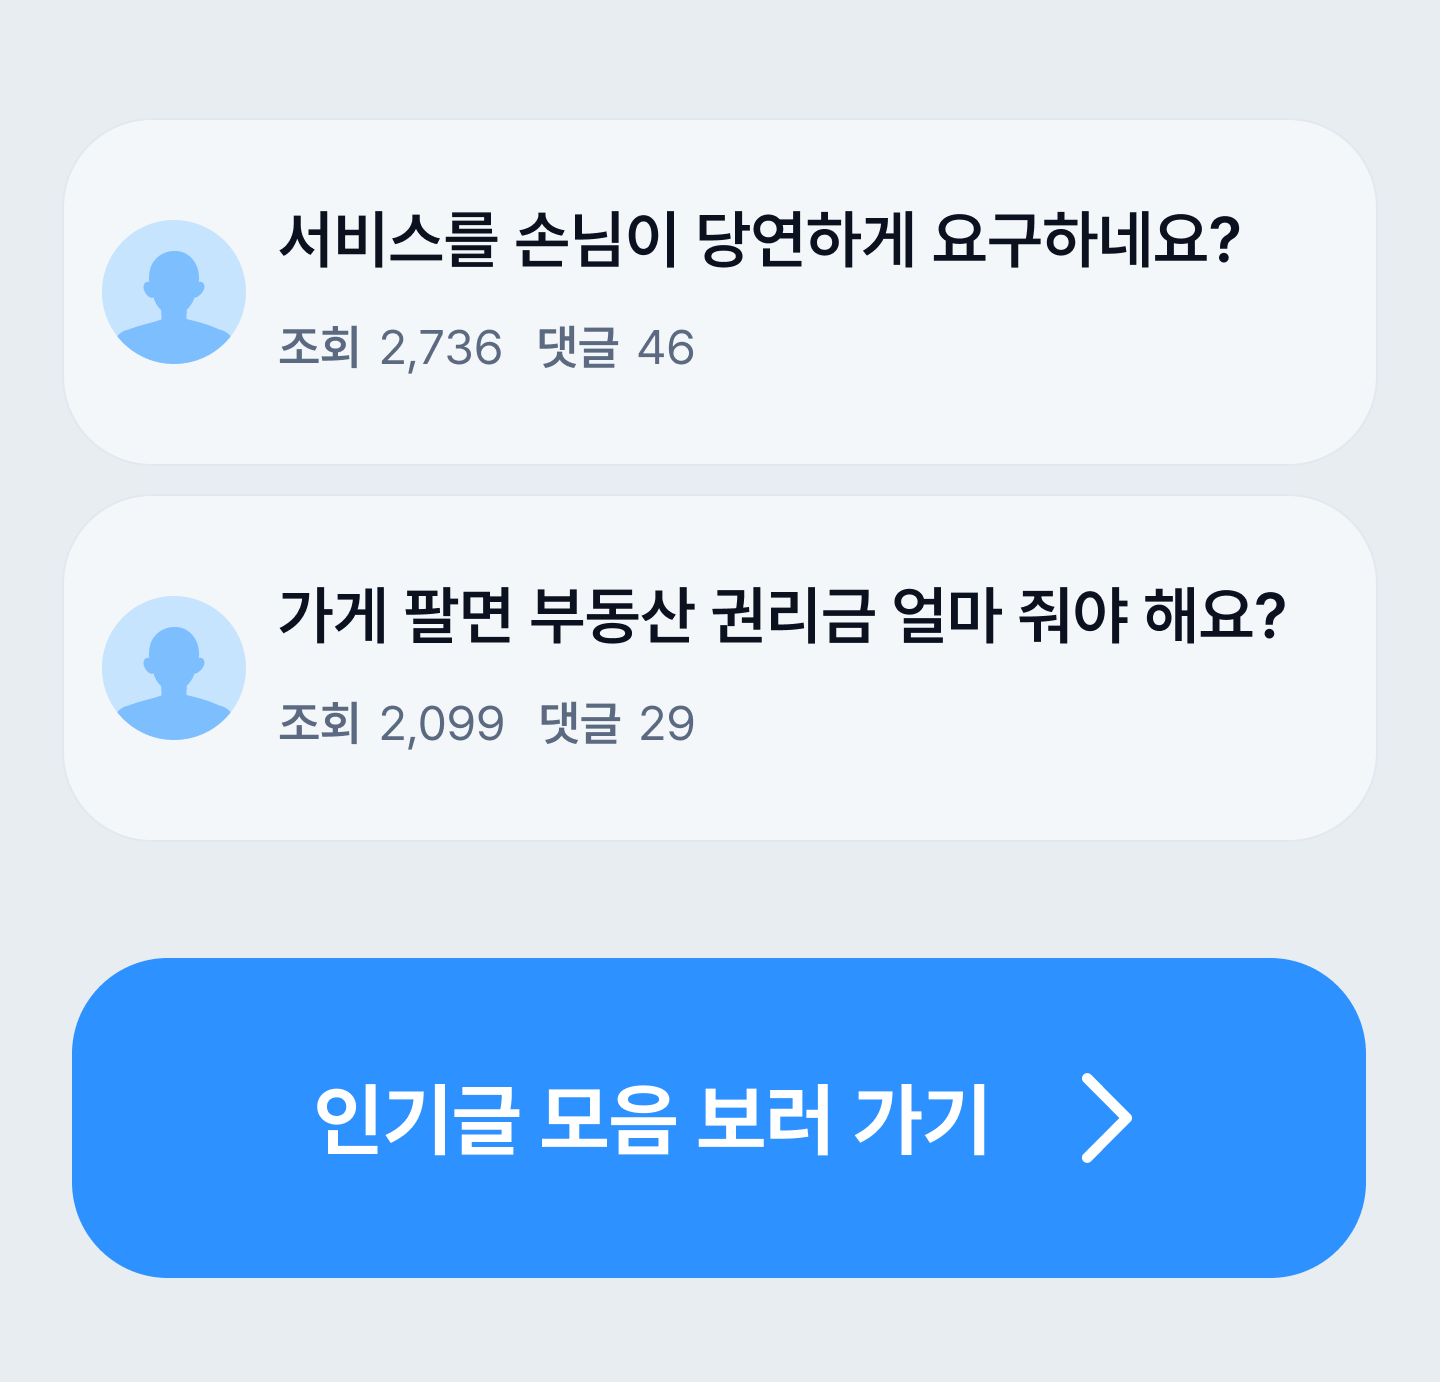Viewport: 1440px width, 1382px height.
Task: Click the profile avatar on the 서비스 post
Action: point(174,292)
